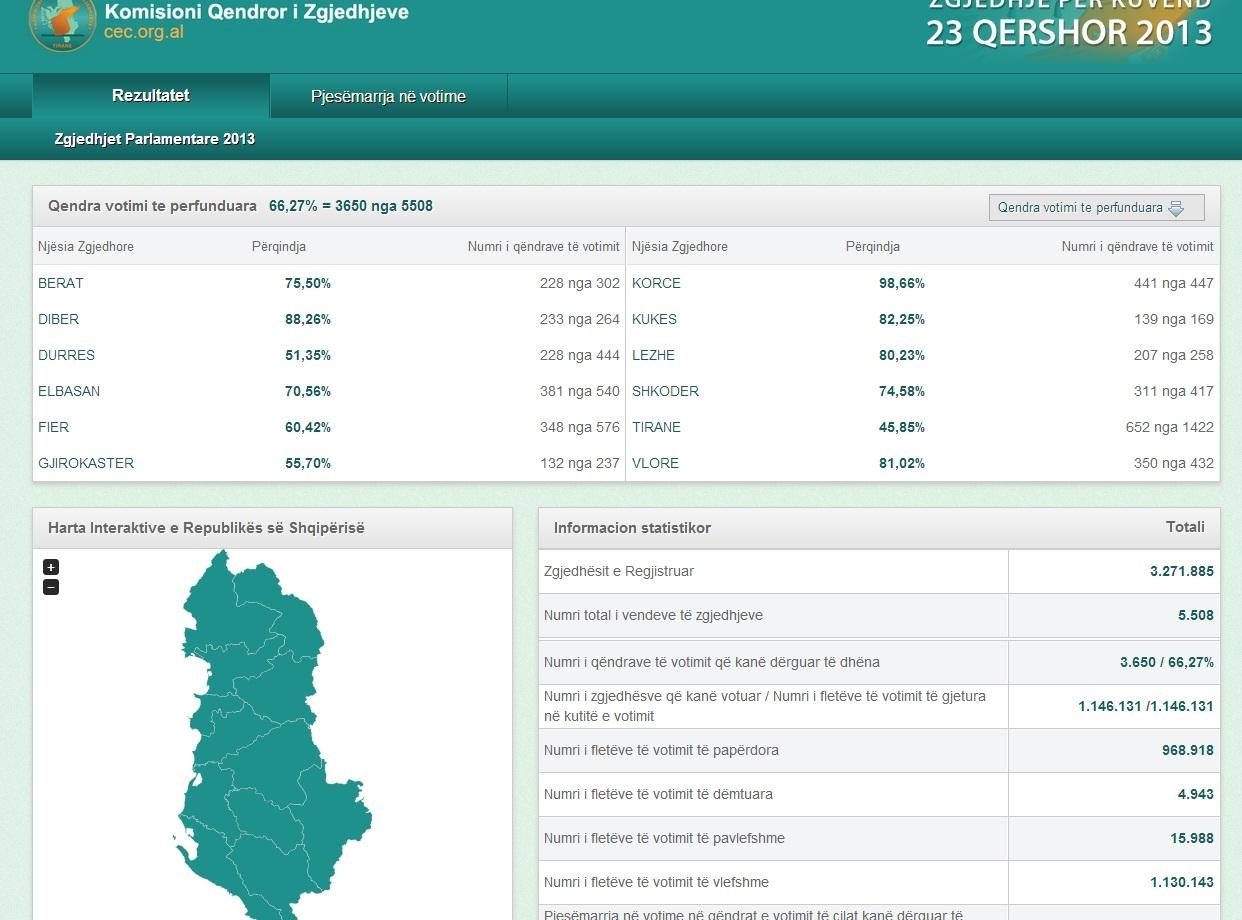Open the KUKES district link
This screenshot has height=920, width=1242.
pos(654,319)
